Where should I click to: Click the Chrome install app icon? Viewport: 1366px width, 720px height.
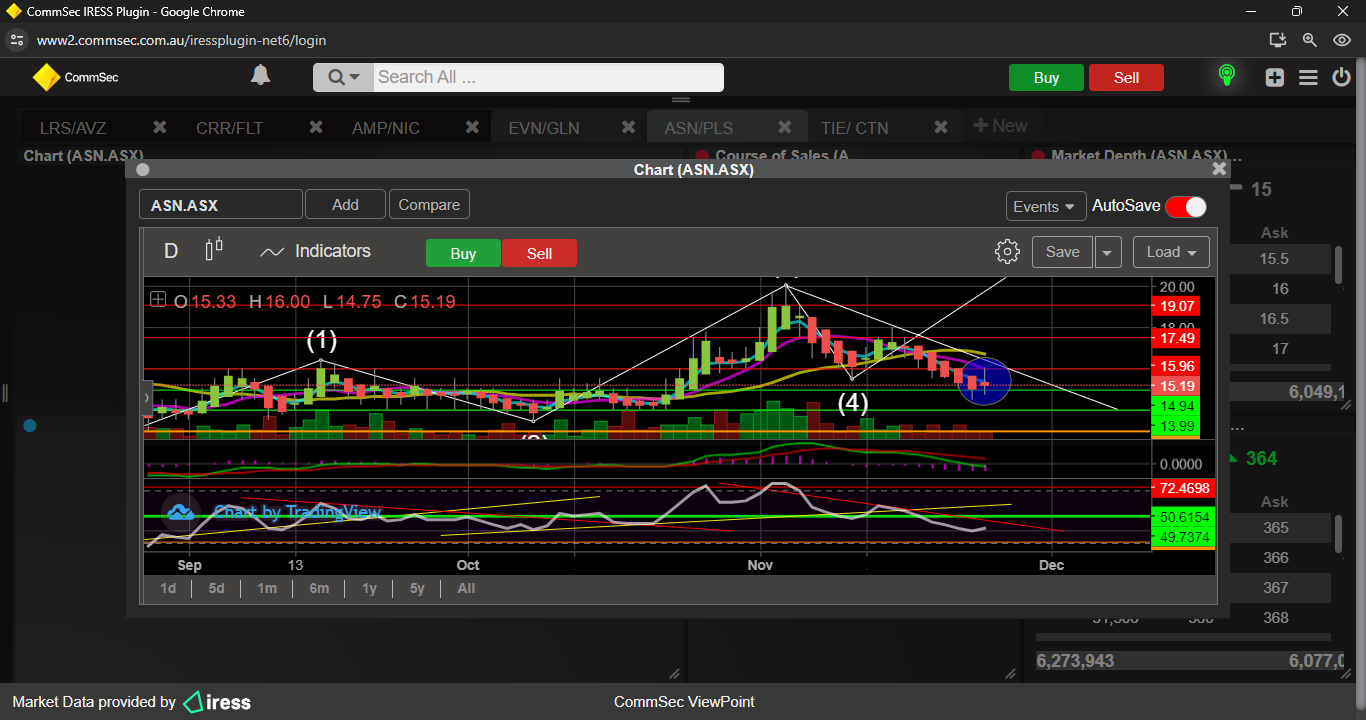(x=1277, y=40)
